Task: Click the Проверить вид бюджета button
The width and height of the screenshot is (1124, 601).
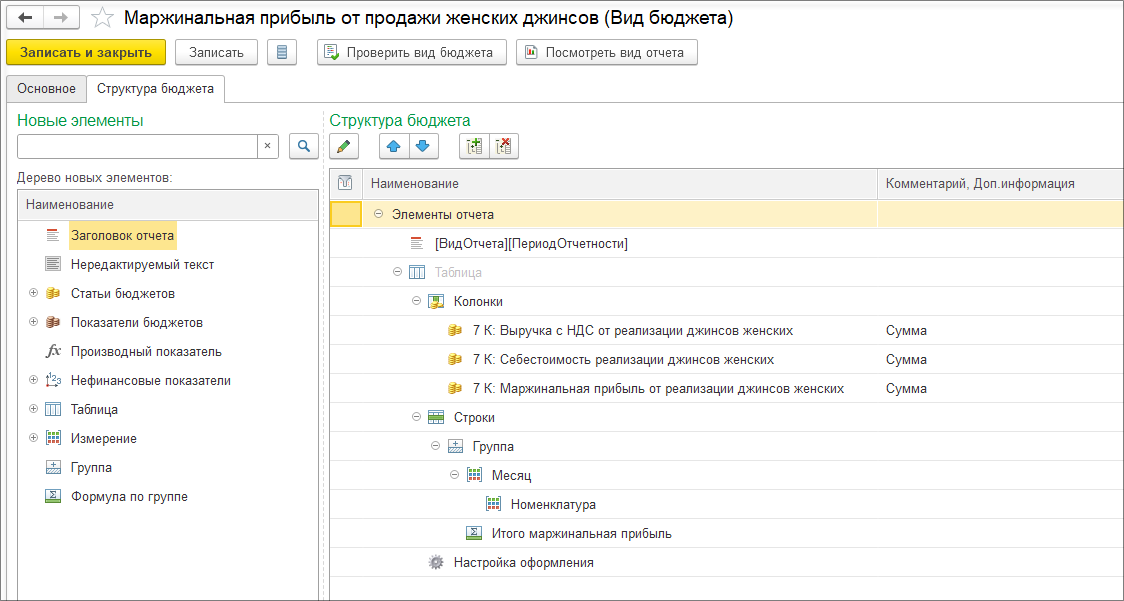Action: (412, 52)
